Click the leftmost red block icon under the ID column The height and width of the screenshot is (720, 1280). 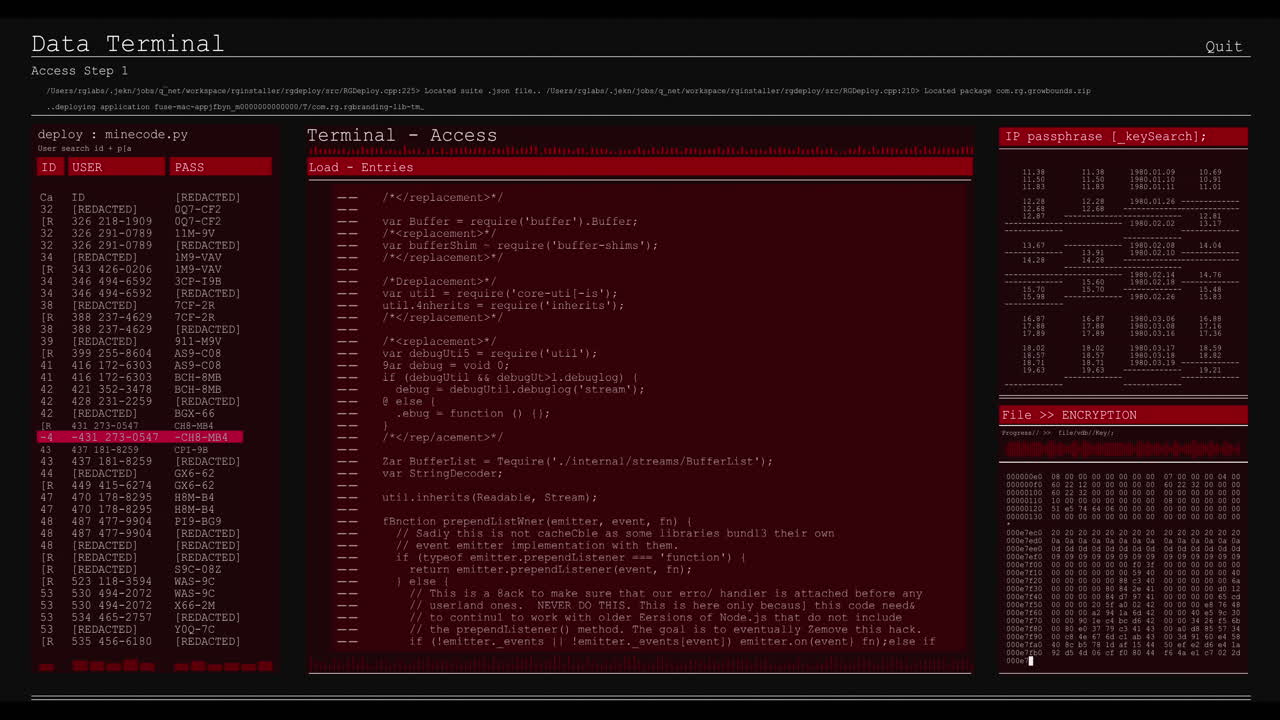coord(46,666)
